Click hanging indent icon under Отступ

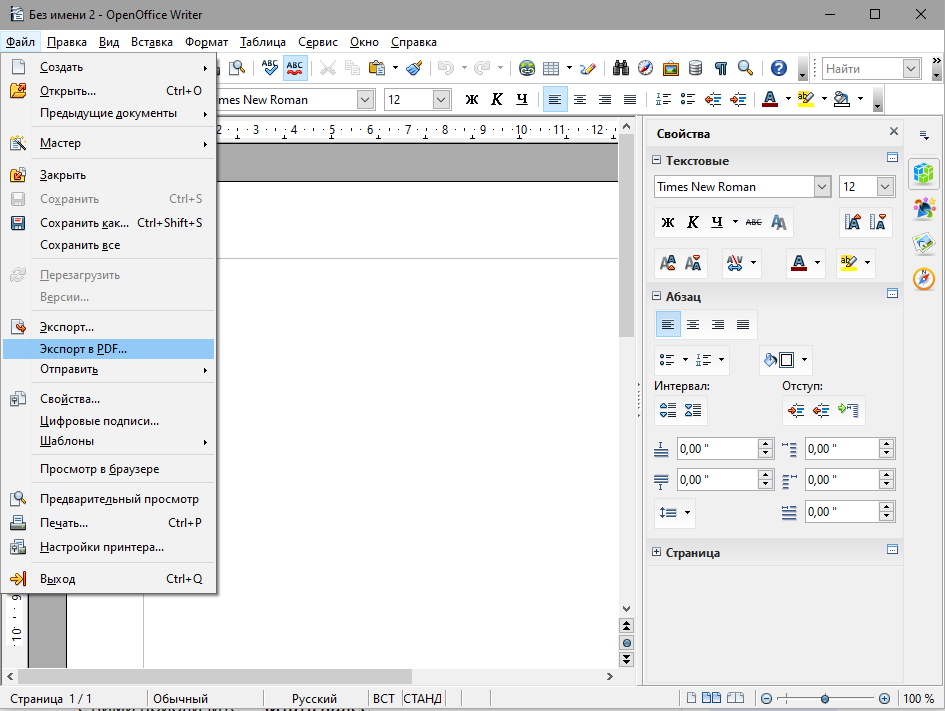[x=847, y=410]
